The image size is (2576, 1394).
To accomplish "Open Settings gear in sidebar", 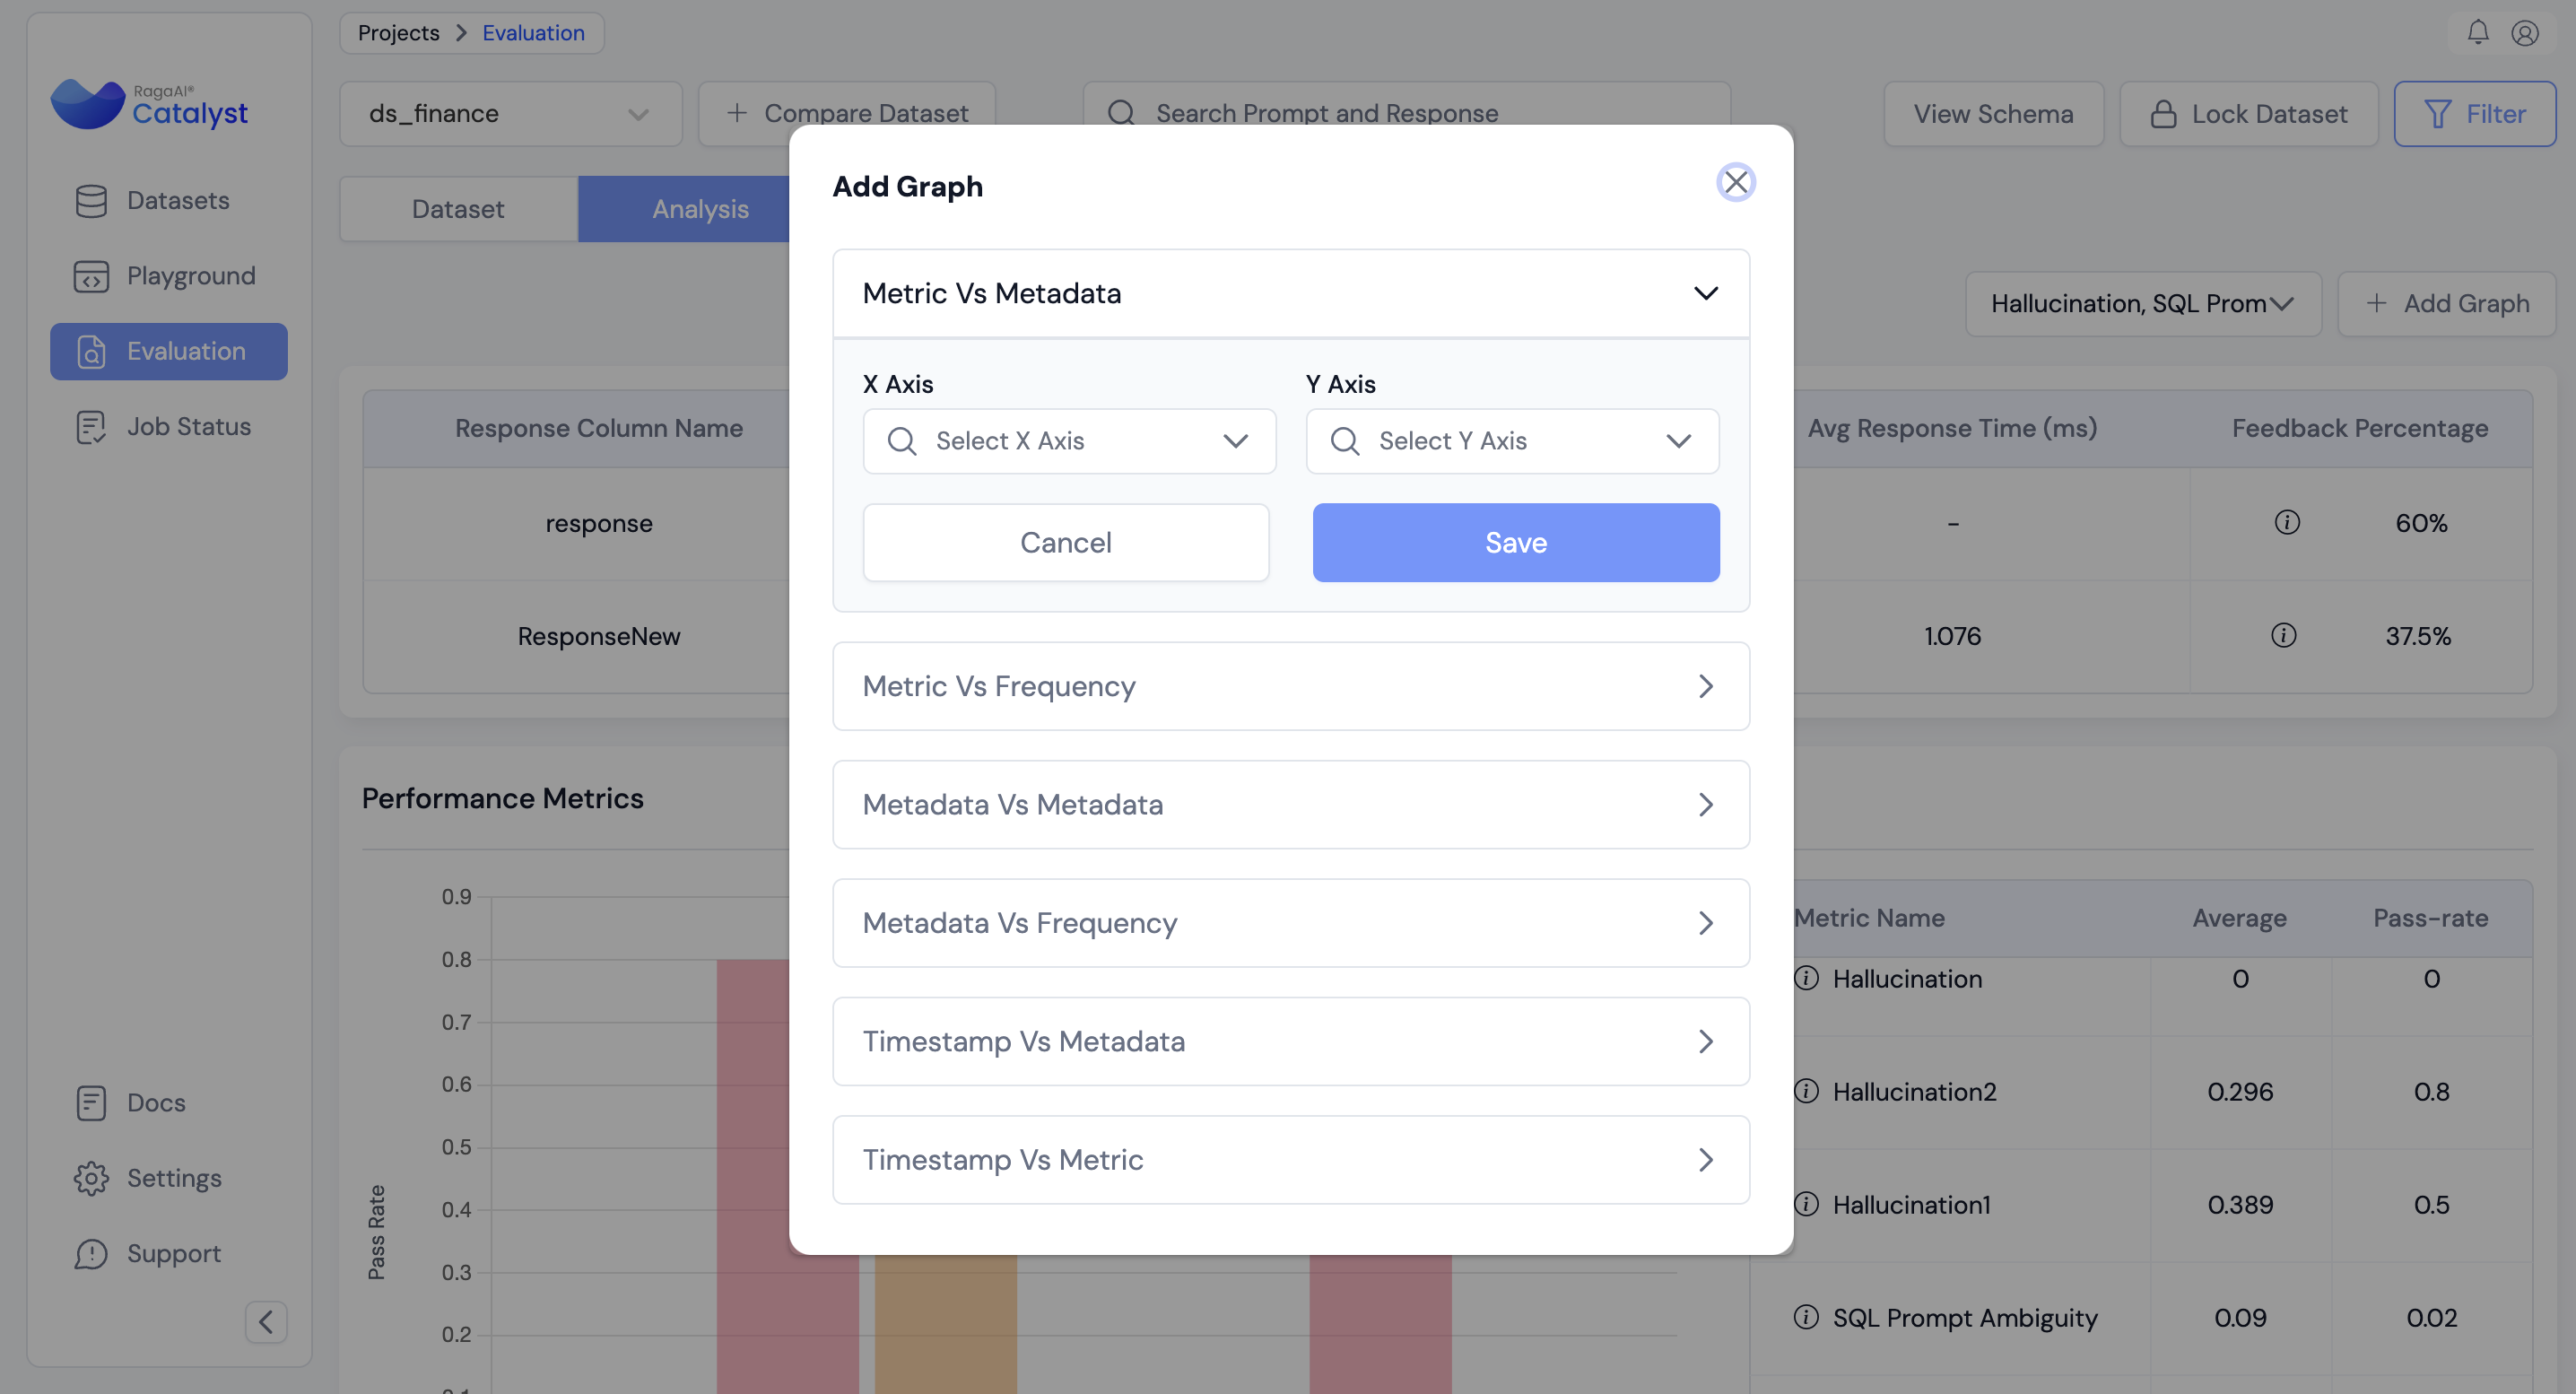I will tap(91, 1178).
